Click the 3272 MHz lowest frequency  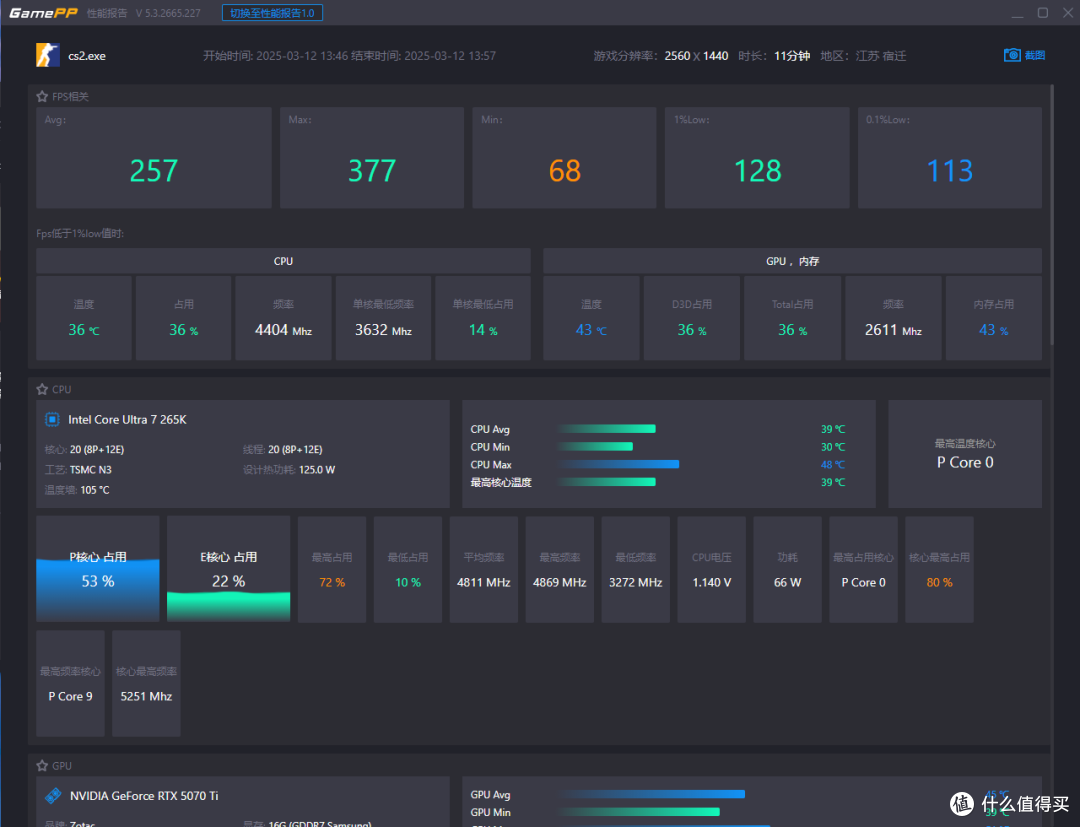pyautogui.click(x=635, y=583)
